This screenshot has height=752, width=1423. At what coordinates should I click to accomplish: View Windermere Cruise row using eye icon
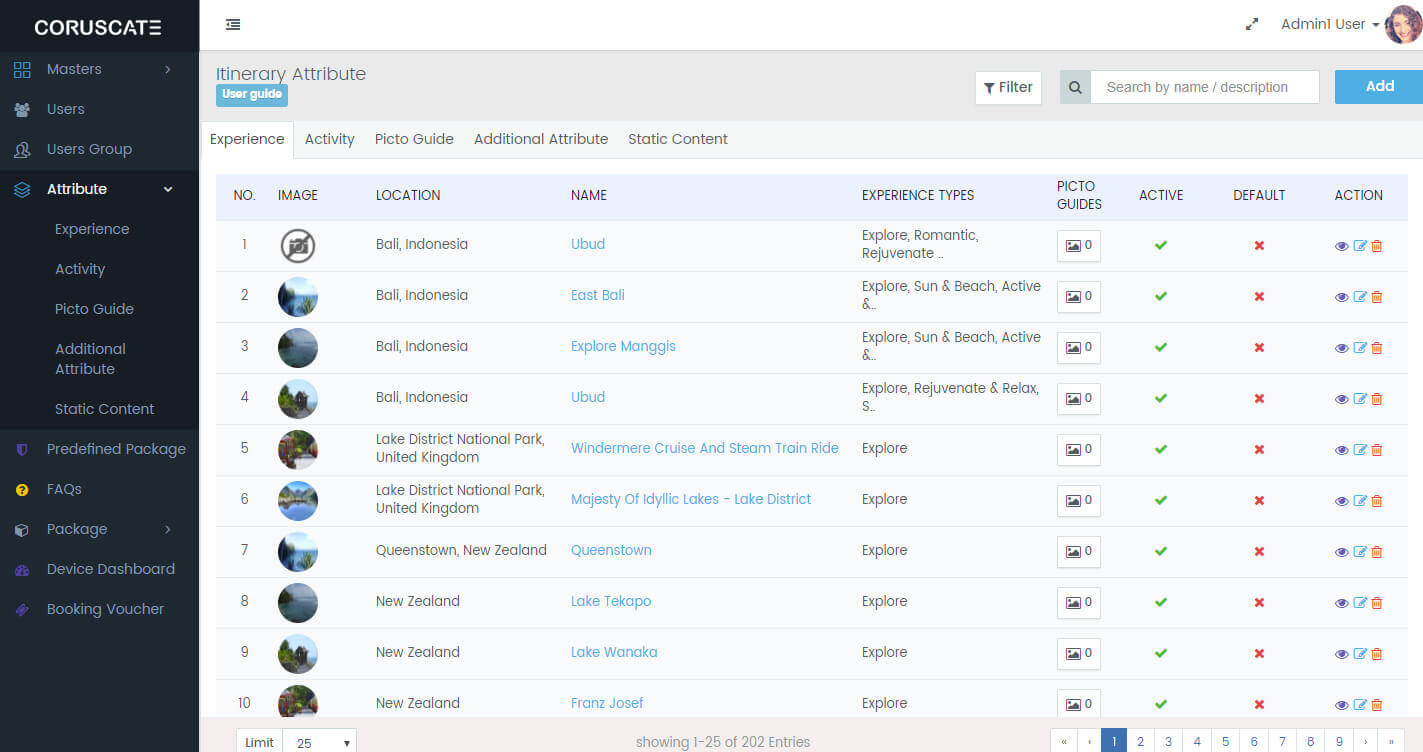point(1341,450)
